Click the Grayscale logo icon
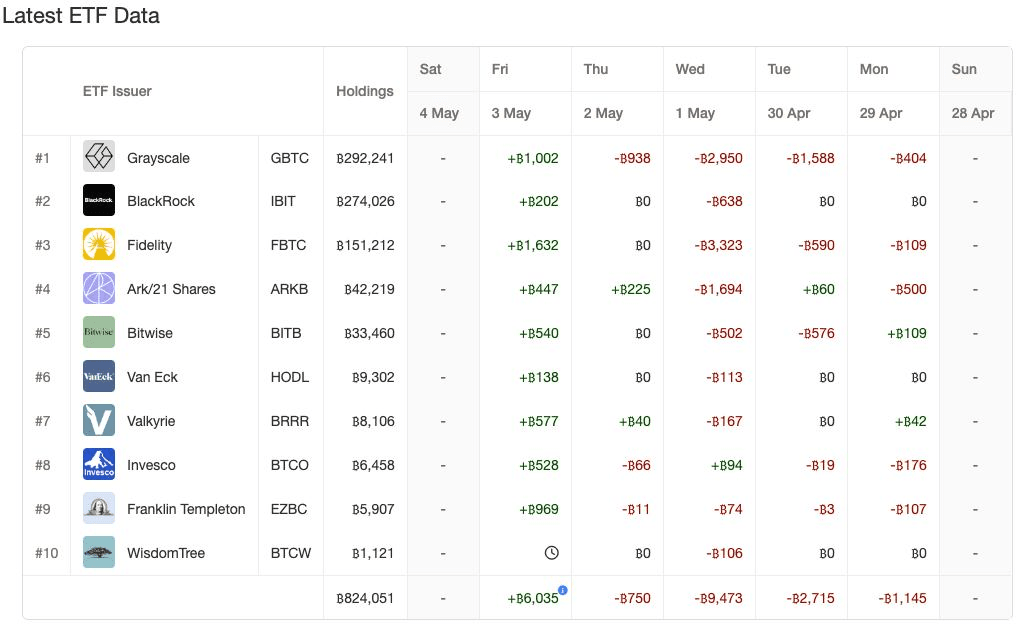 (99, 157)
